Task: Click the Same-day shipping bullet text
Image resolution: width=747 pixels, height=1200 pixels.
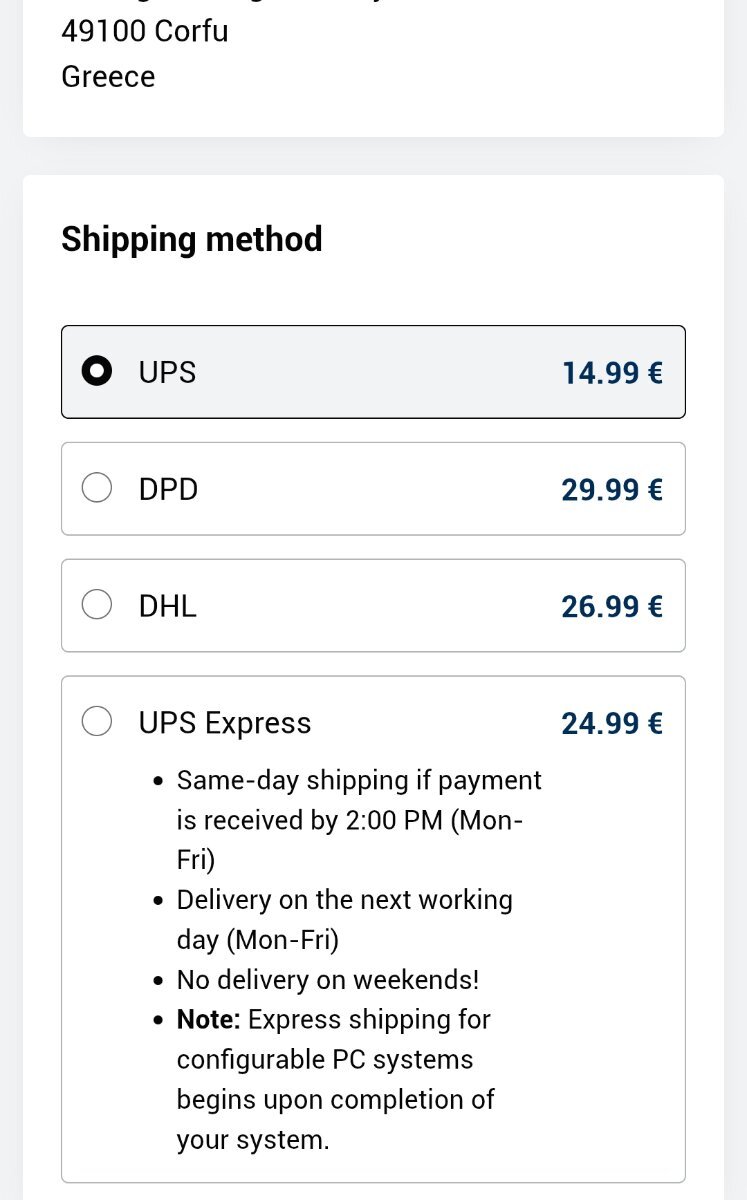Action: 359,820
